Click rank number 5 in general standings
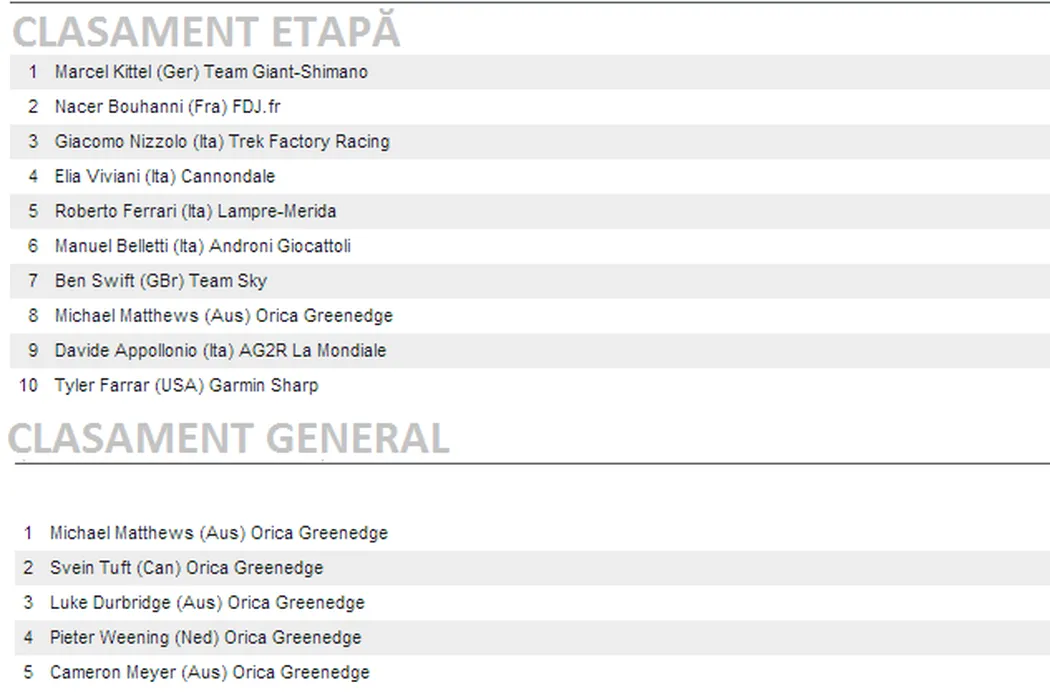 click(28, 673)
